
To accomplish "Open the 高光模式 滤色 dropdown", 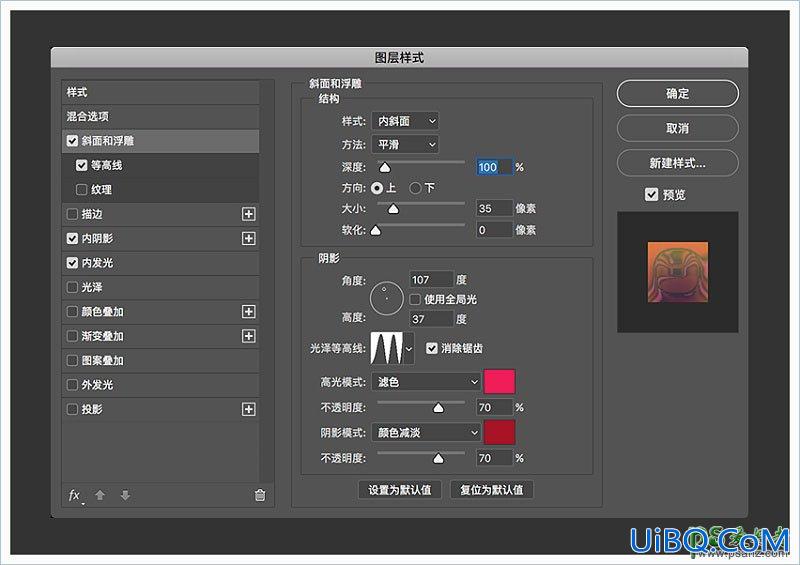I will (x=427, y=382).
